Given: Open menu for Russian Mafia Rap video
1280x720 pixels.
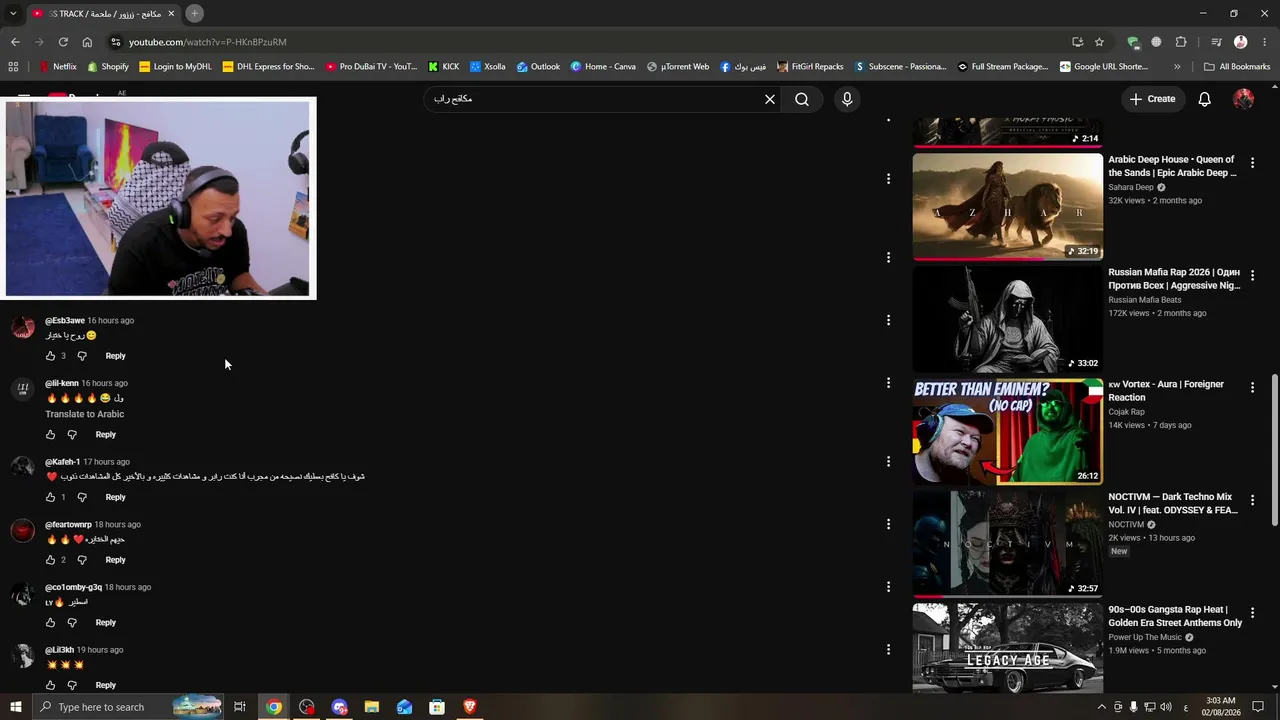Looking at the screenshot, I should click(1252, 275).
